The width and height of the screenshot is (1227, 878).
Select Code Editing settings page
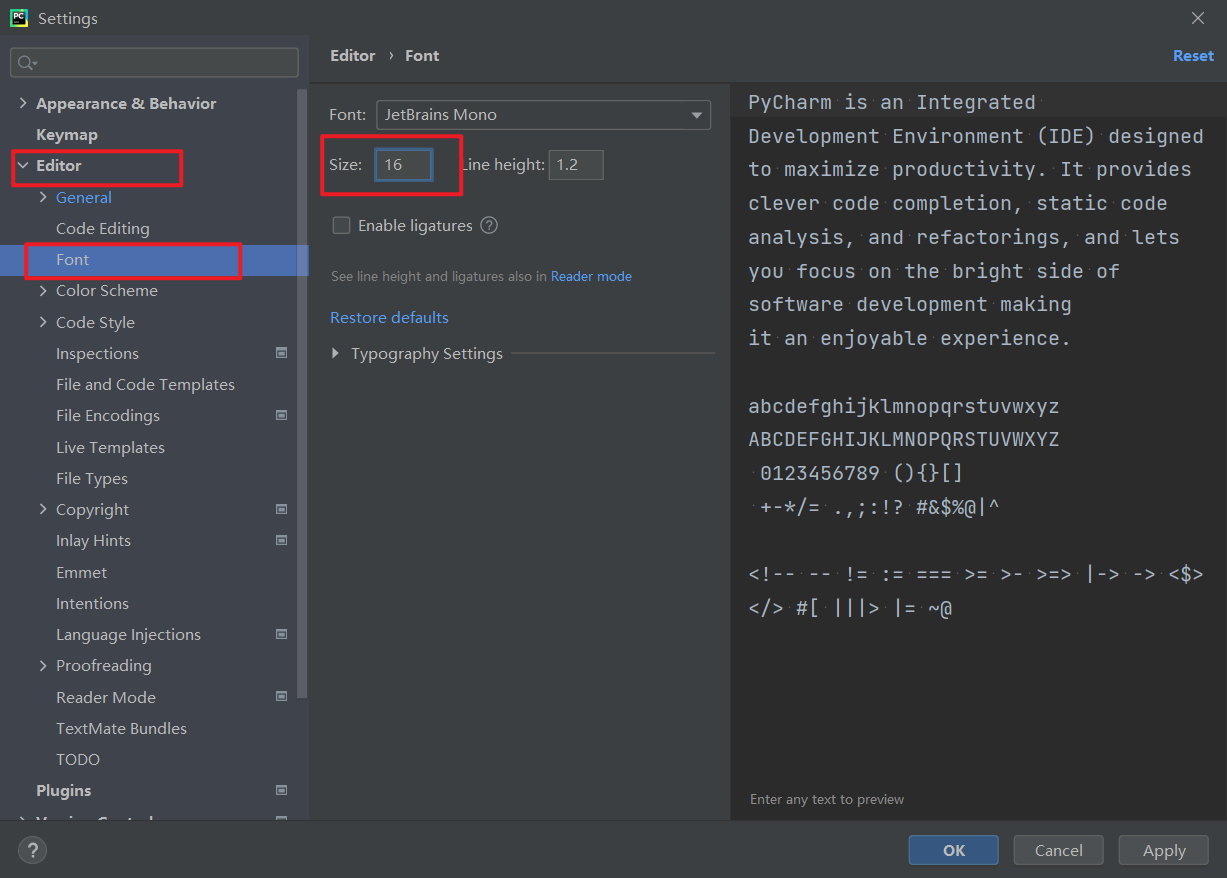pyautogui.click(x=103, y=228)
